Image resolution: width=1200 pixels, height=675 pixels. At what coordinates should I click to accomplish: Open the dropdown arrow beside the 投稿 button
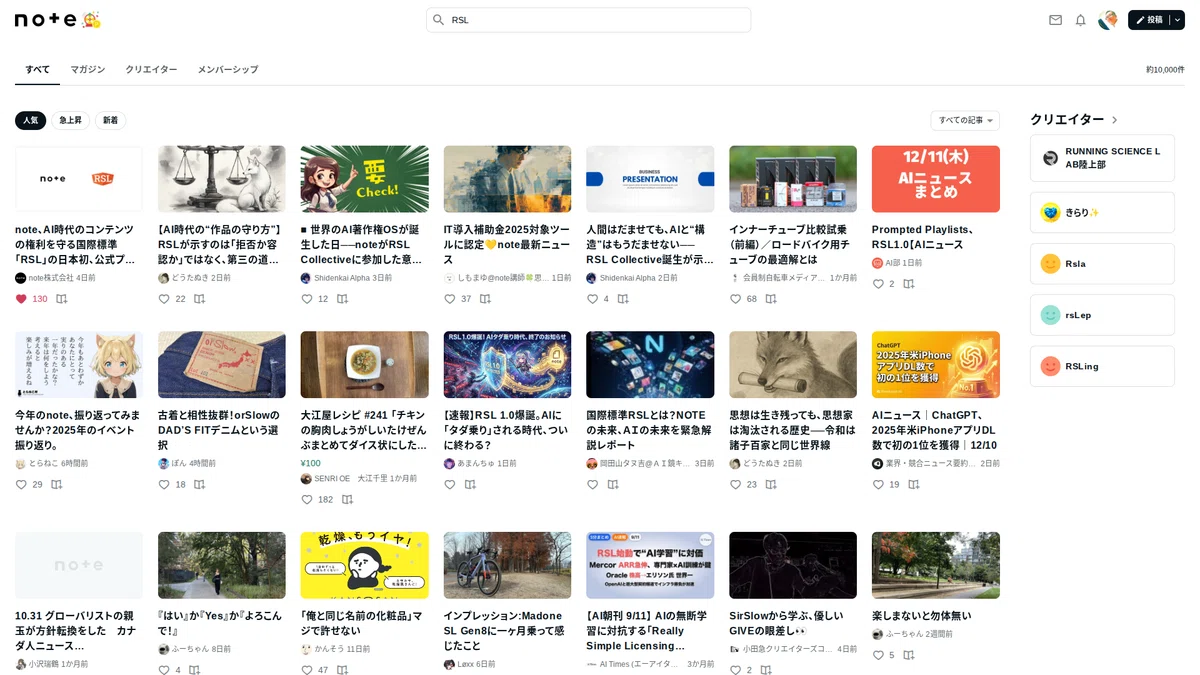click(x=1177, y=20)
